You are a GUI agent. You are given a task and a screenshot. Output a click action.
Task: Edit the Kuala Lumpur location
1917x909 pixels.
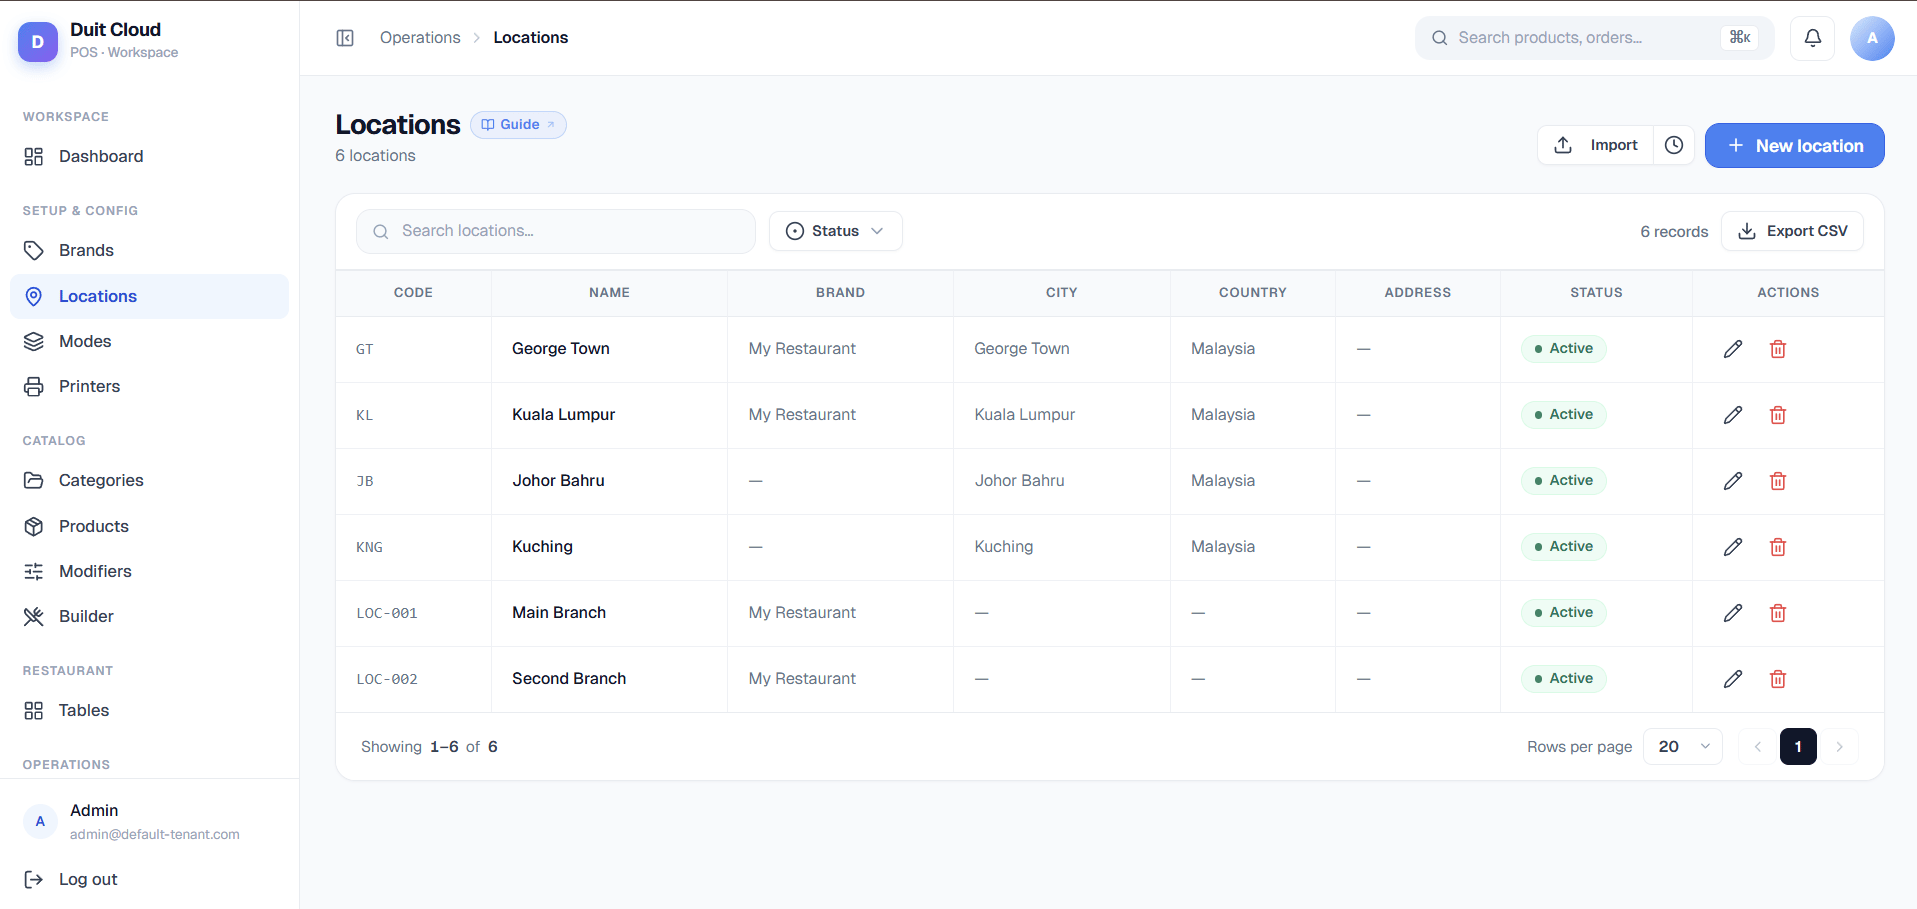[1733, 415]
